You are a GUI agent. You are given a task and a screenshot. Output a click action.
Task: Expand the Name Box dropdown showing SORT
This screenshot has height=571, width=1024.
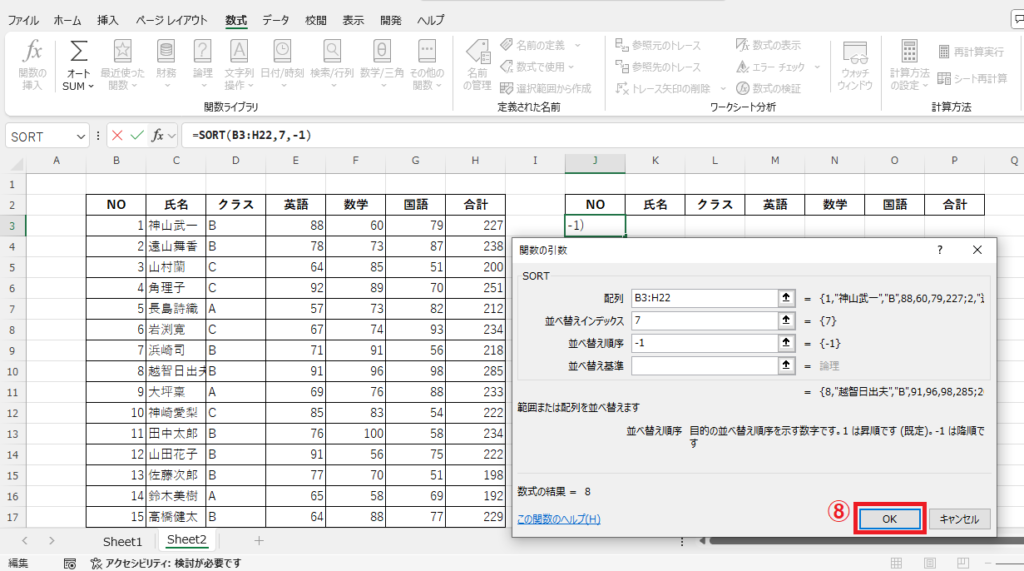[x=80, y=137]
